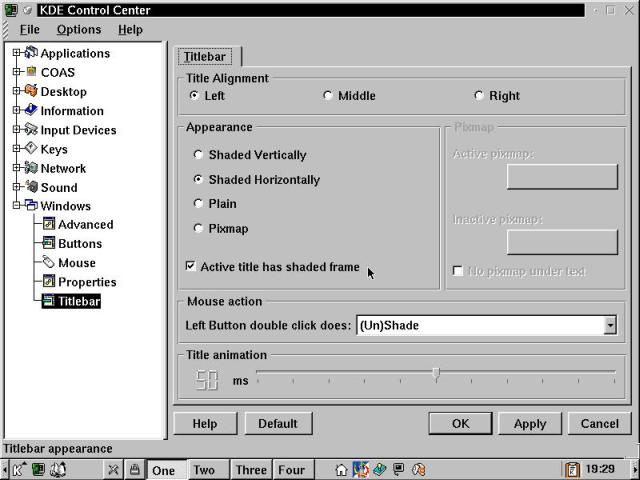The width and height of the screenshot is (640, 480).
Task: Open the File menu
Action: click(x=30, y=30)
